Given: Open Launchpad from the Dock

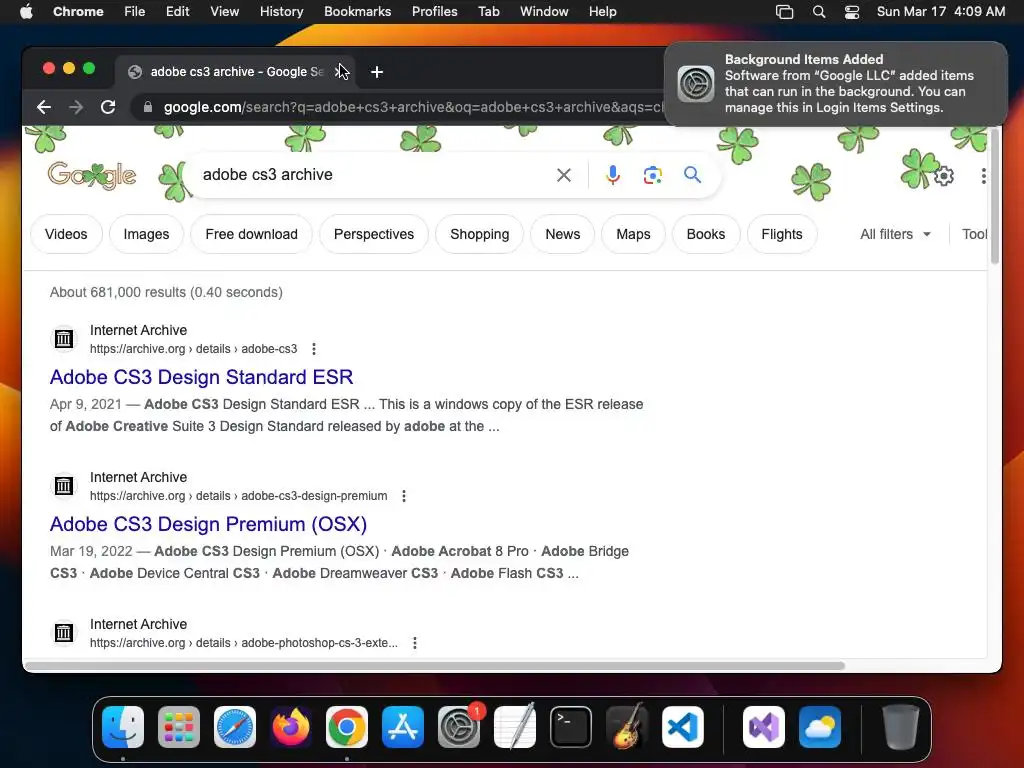Looking at the screenshot, I should click(179, 727).
